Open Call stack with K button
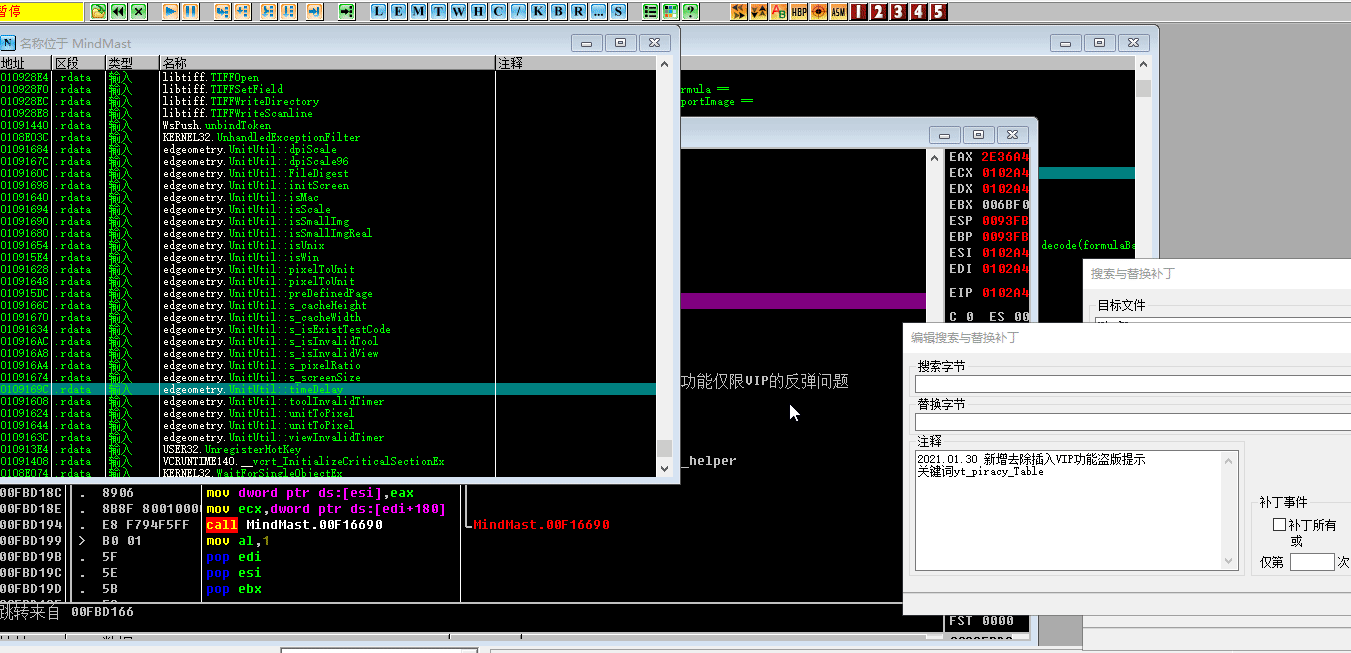This screenshot has height=653, width=1351. click(539, 12)
